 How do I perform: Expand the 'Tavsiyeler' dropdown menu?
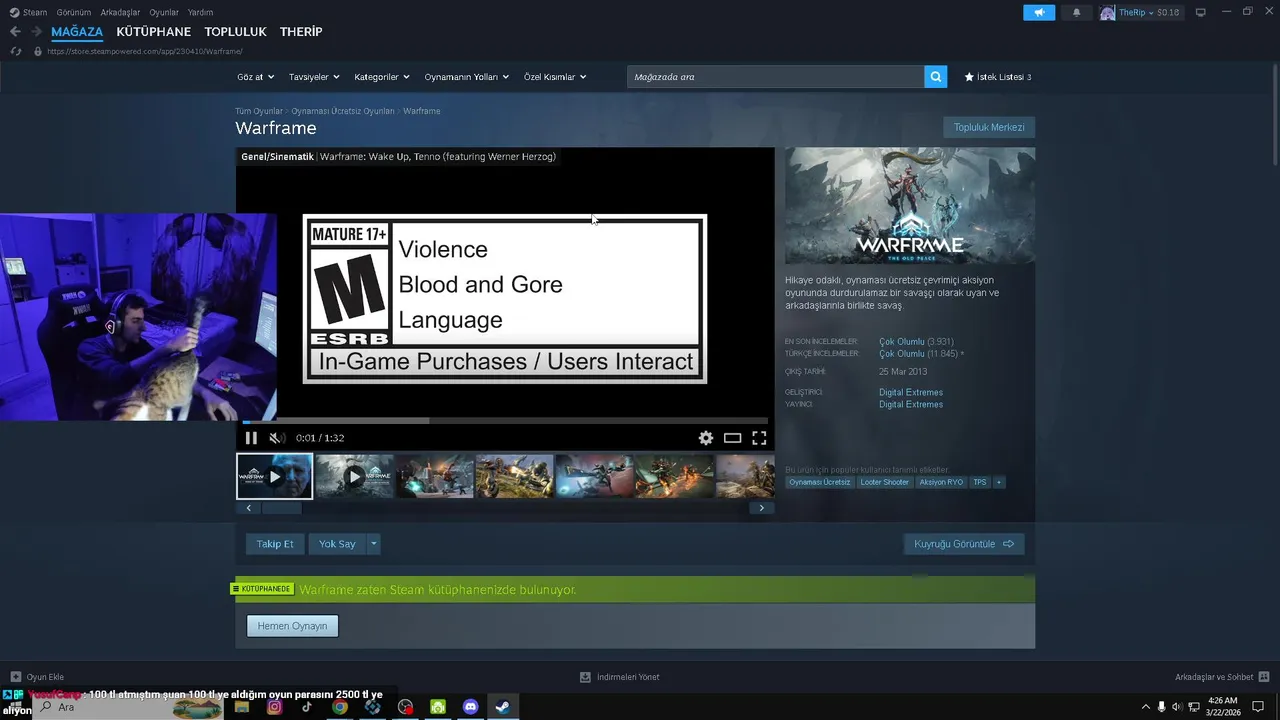(x=314, y=77)
